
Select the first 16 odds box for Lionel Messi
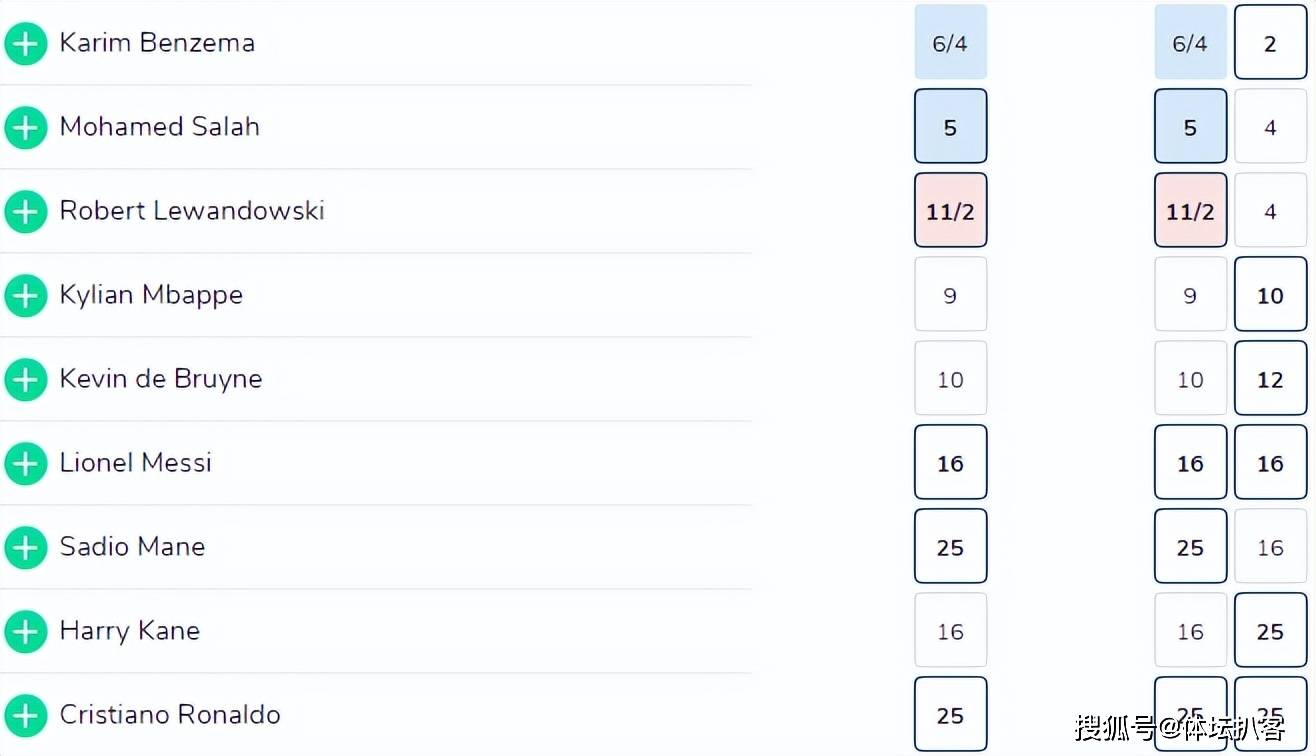coord(950,463)
